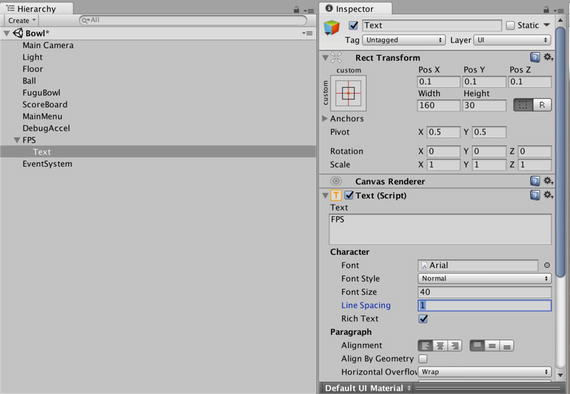This screenshot has height=394, width=570.
Task: Set horizontal alignment to right
Action: pyautogui.click(x=454, y=345)
